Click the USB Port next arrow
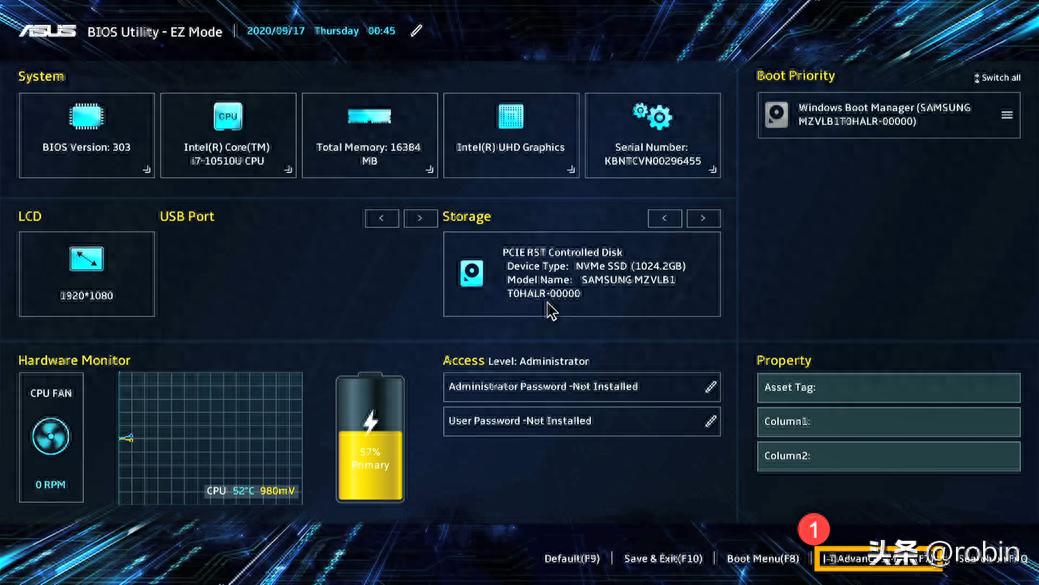This screenshot has width=1039, height=585. pyautogui.click(x=420, y=218)
